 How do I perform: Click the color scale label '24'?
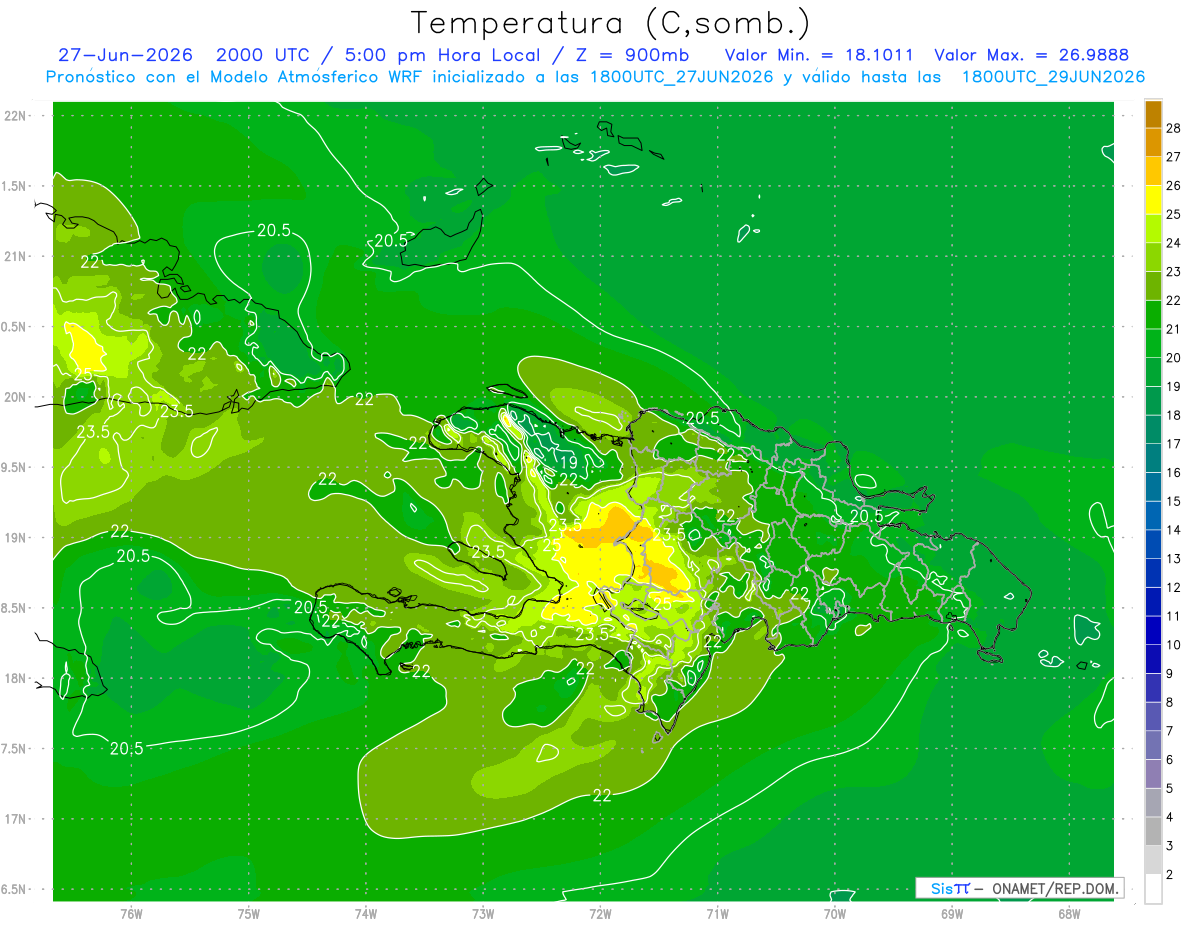[x=1174, y=243]
